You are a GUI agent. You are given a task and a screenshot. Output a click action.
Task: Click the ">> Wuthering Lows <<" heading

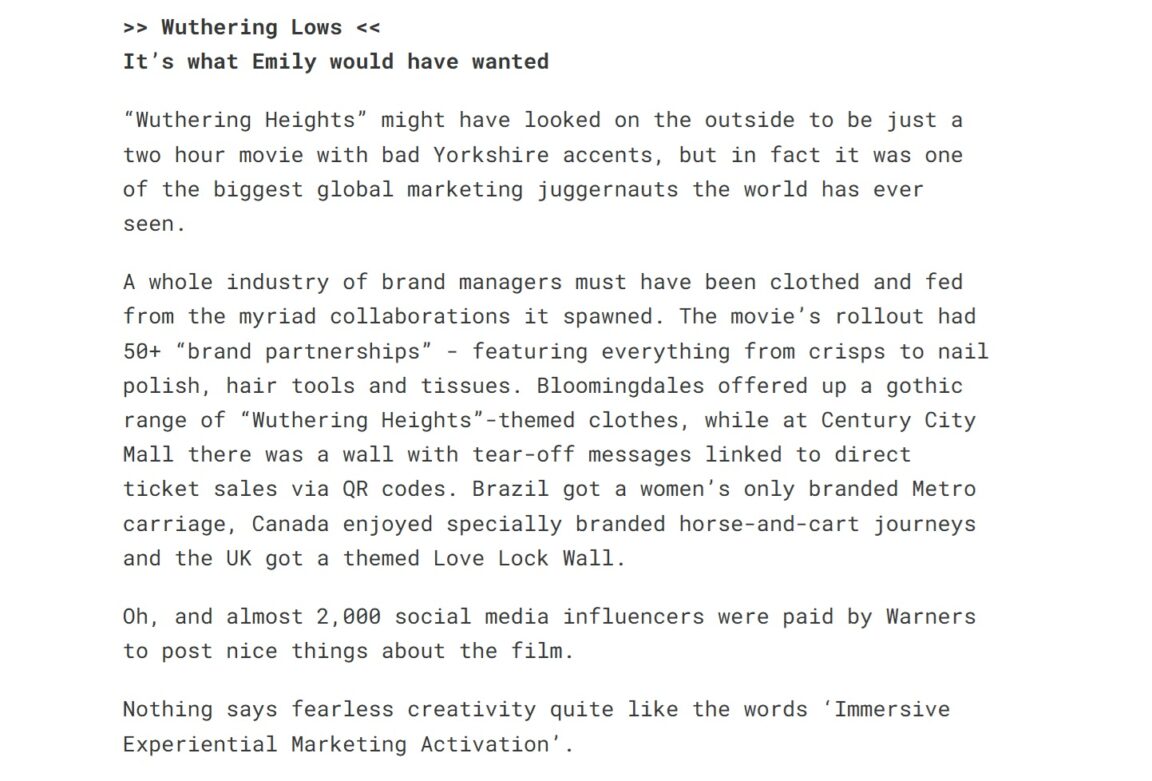[x=251, y=27]
